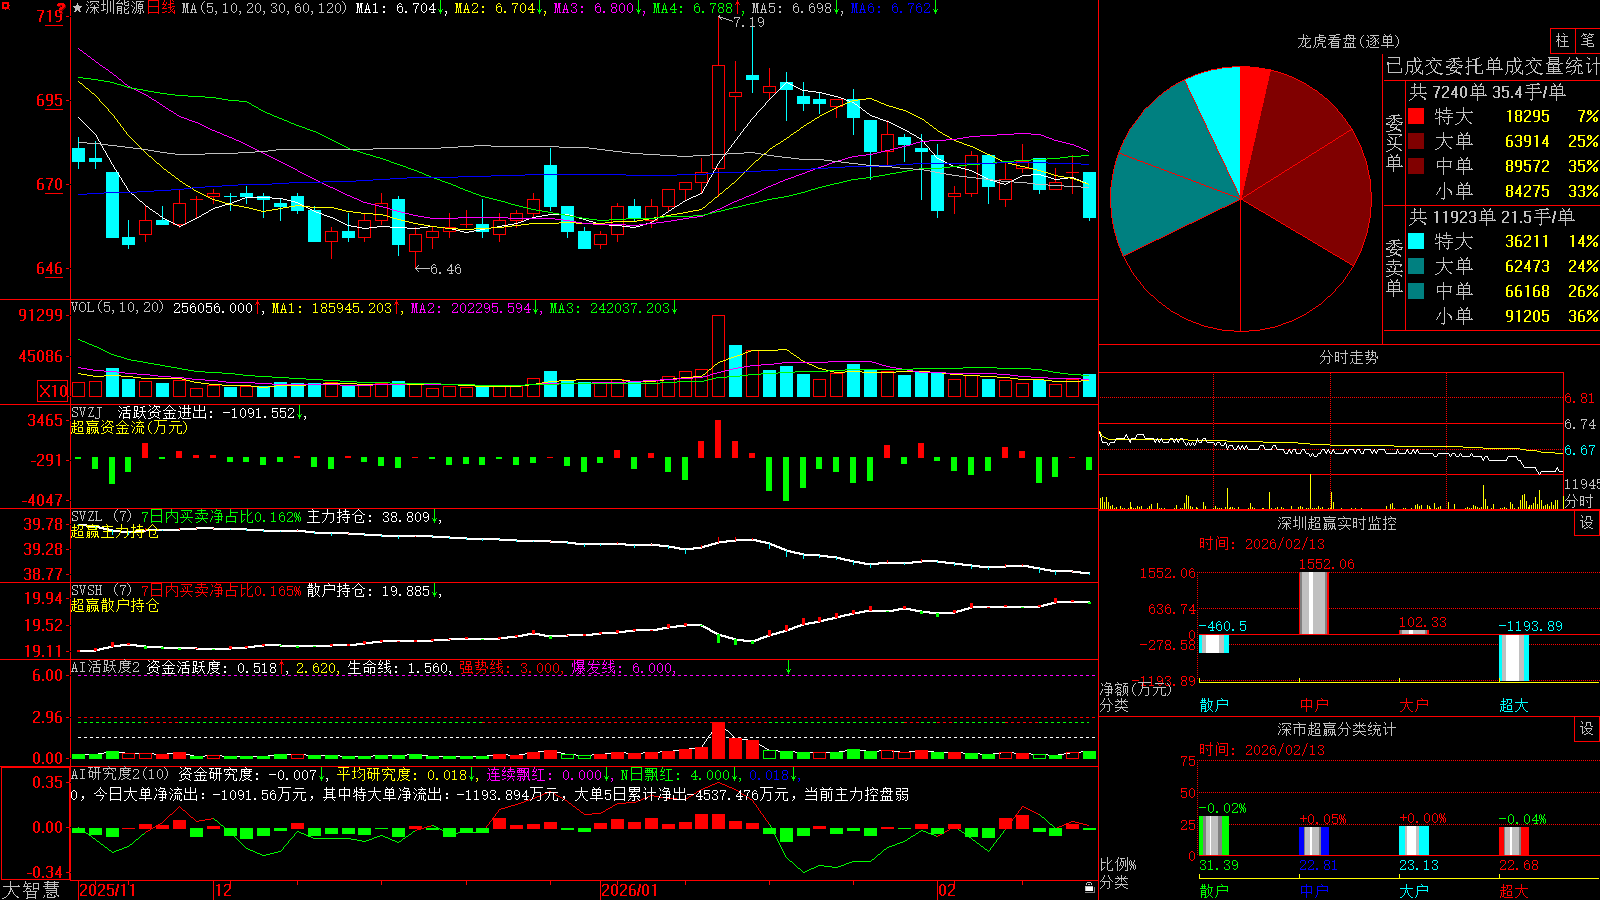Click 共 11923单 21.5手/单 summary row
The image size is (1600, 900).
point(1492,217)
